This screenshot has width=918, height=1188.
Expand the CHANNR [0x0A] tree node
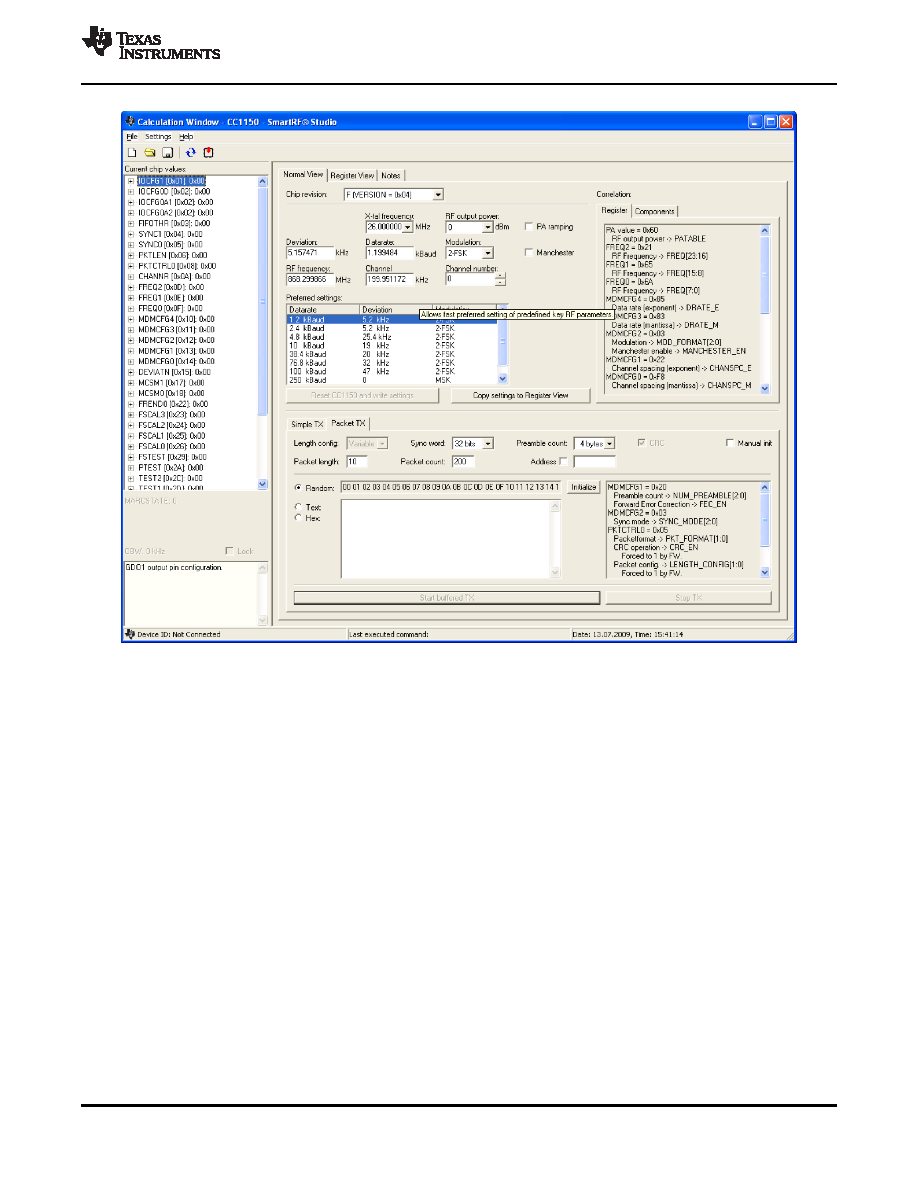(131, 277)
